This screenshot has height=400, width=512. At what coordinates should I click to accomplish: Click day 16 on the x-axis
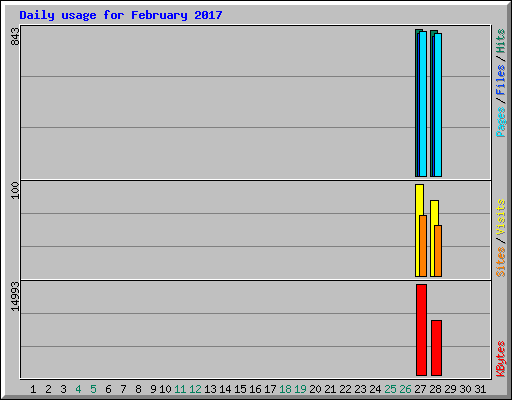(x=255, y=389)
